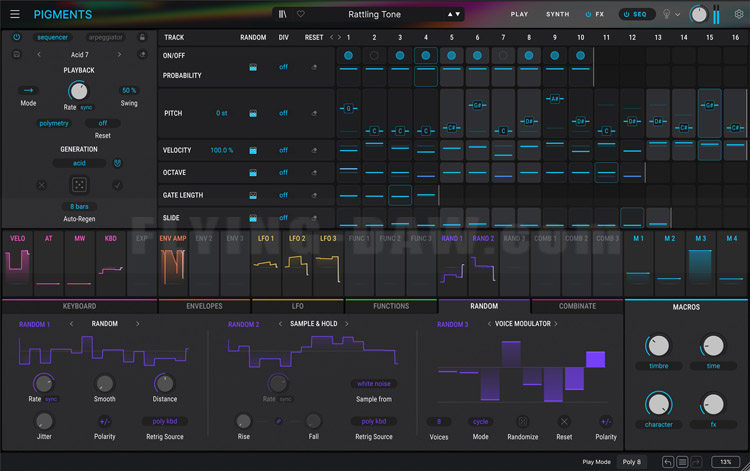The width and height of the screenshot is (750, 471).
Task: Open the settings gear icon
Action: (x=737, y=15)
